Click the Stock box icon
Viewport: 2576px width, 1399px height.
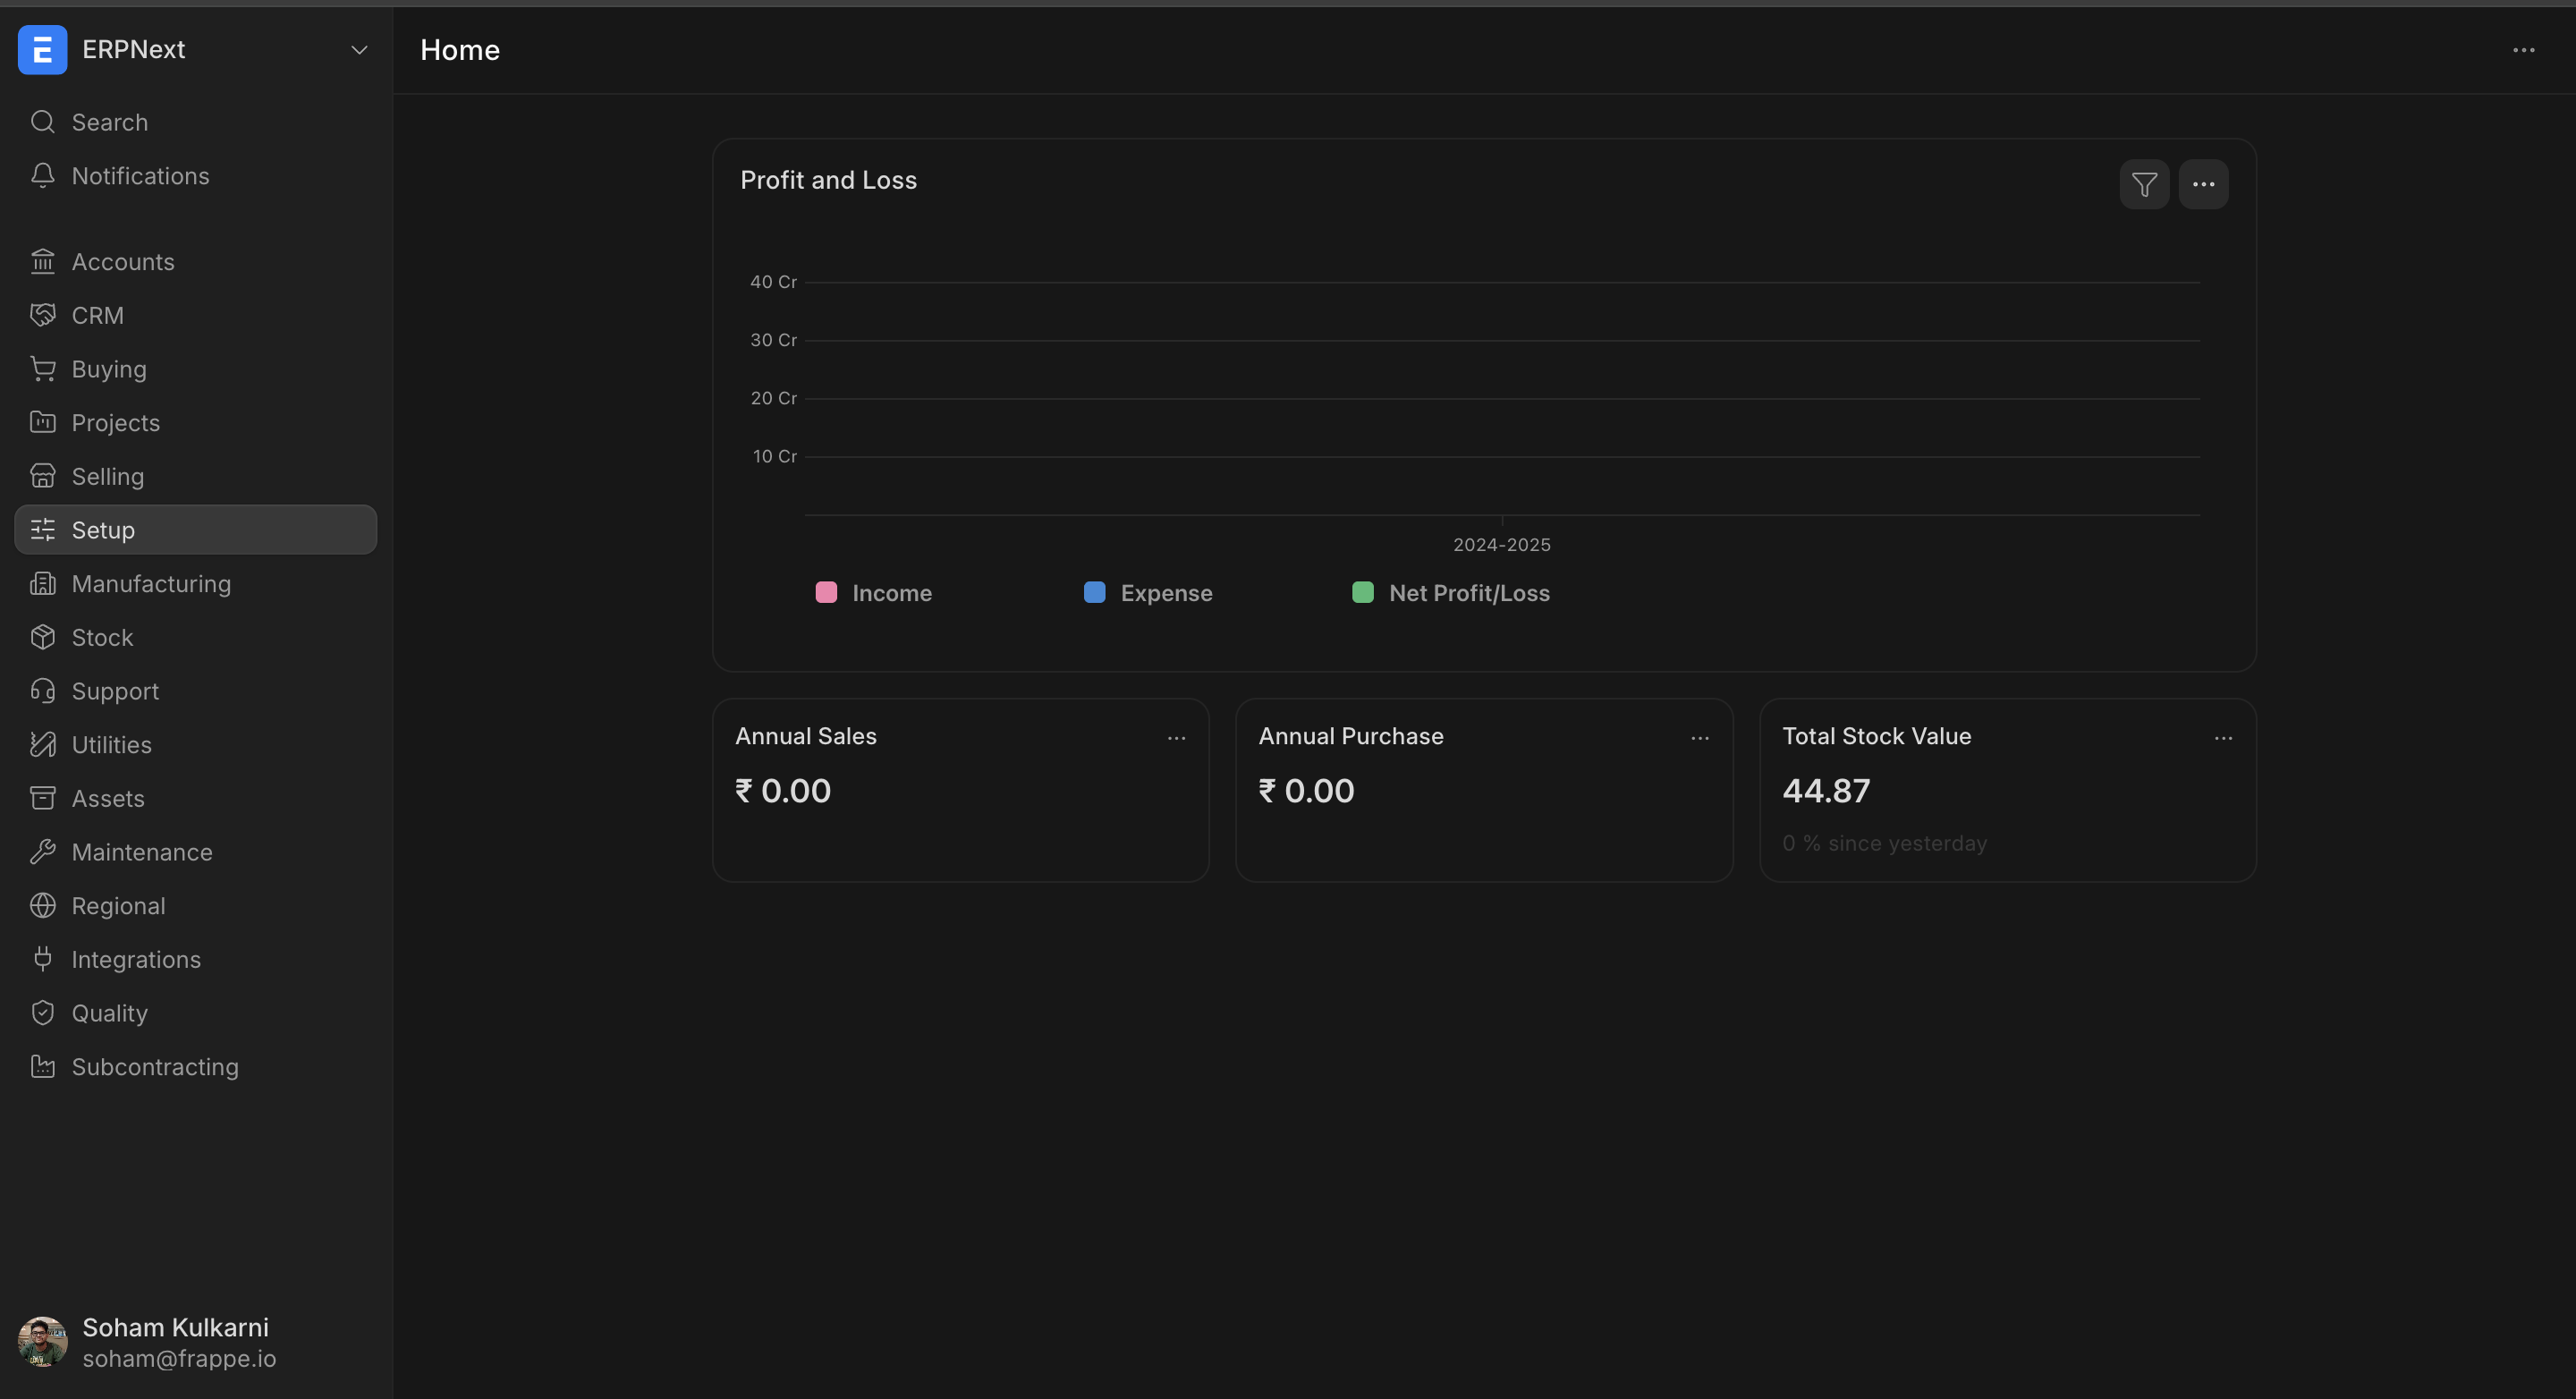point(42,637)
